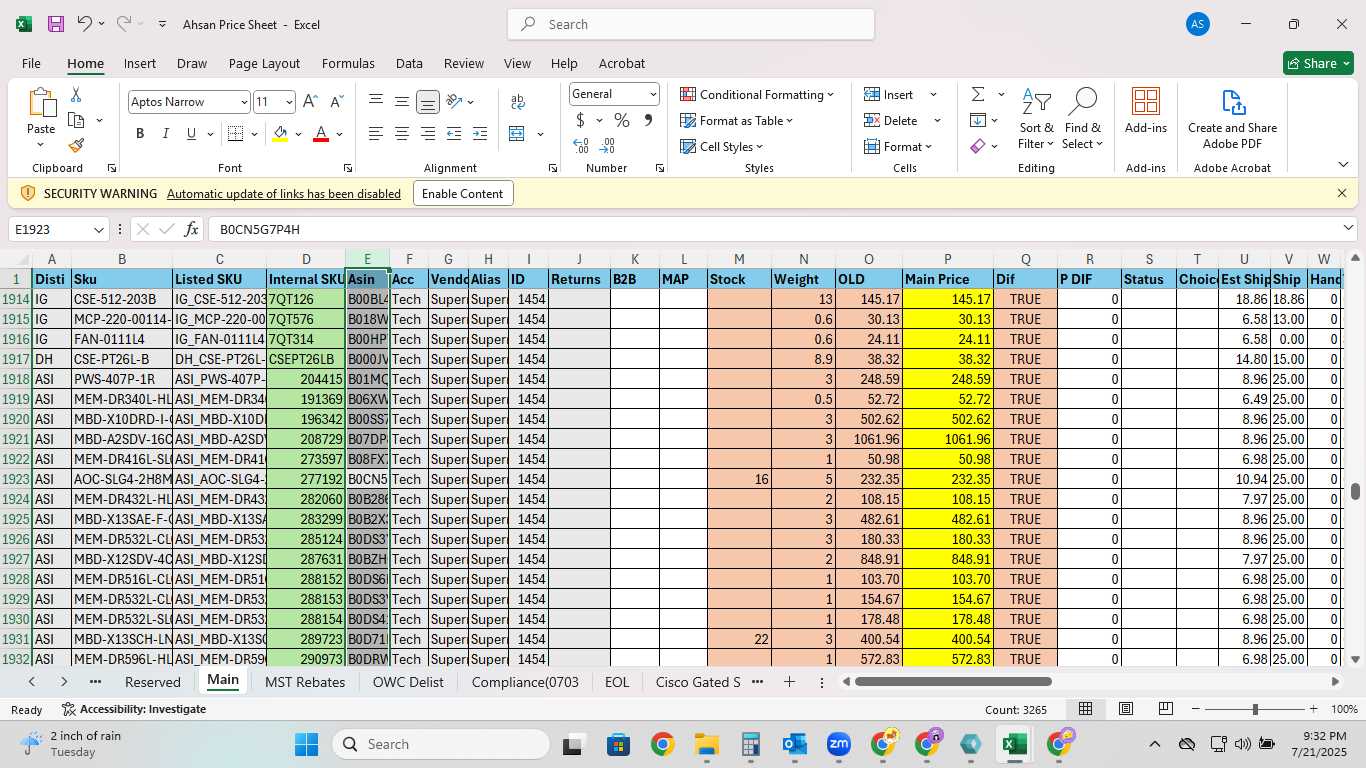Open the font size dropdown
The height and width of the screenshot is (768, 1366).
tap(289, 102)
